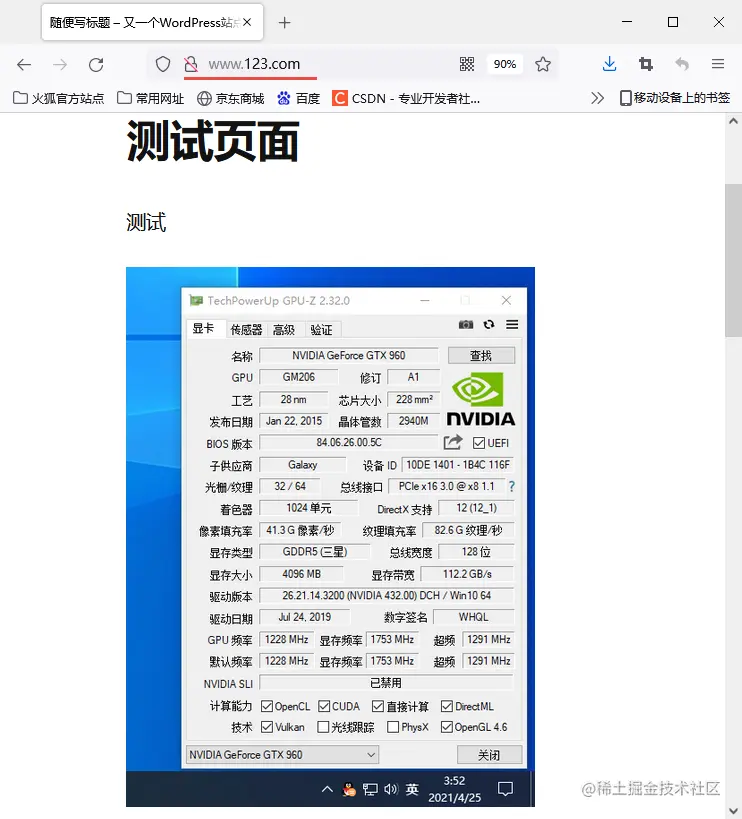Switch to the 传感器 tab in GPU-Z

pyautogui.click(x=246, y=330)
